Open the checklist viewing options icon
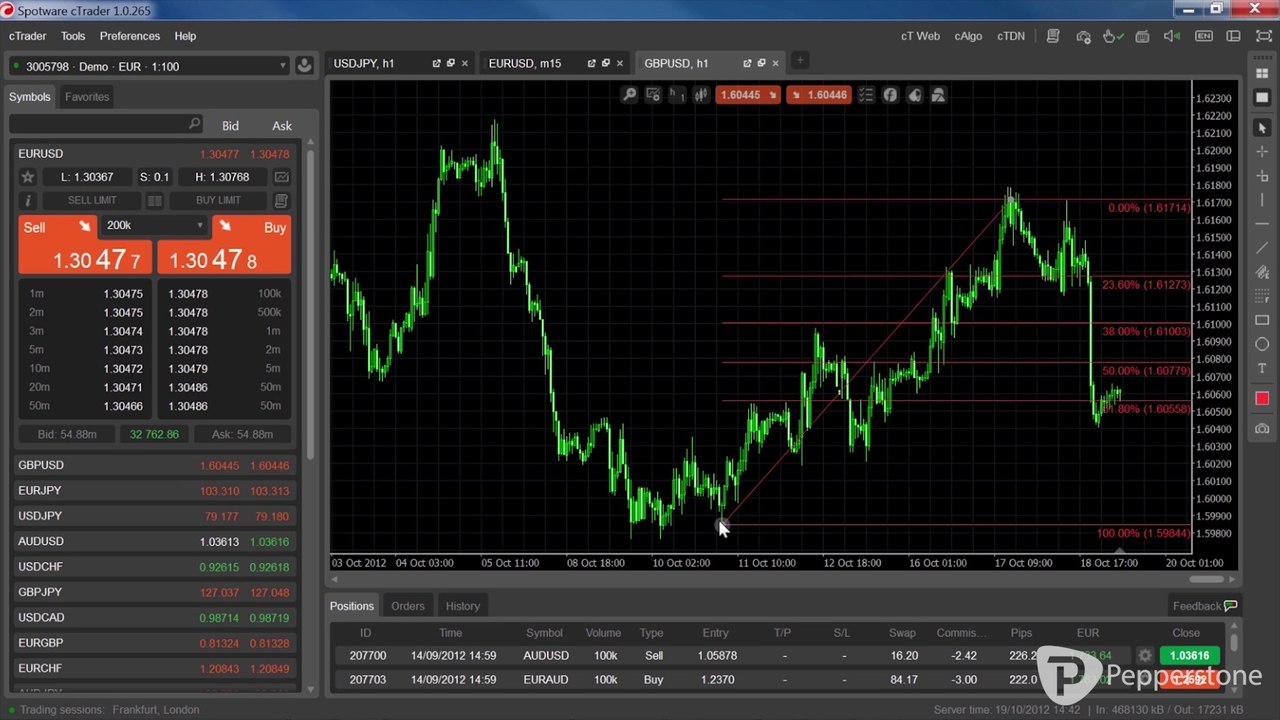Image resolution: width=1280 pixels, height=720 pixels. tap(866, 95)
